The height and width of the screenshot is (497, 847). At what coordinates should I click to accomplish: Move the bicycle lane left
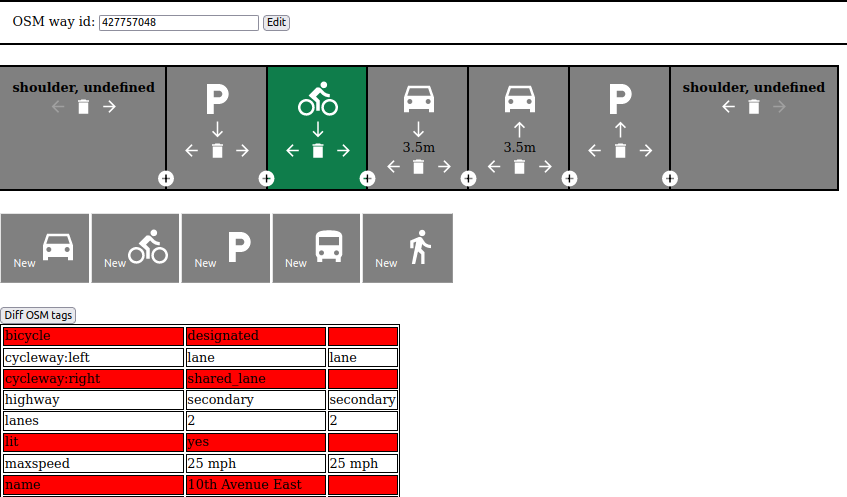tap(292, 151)
